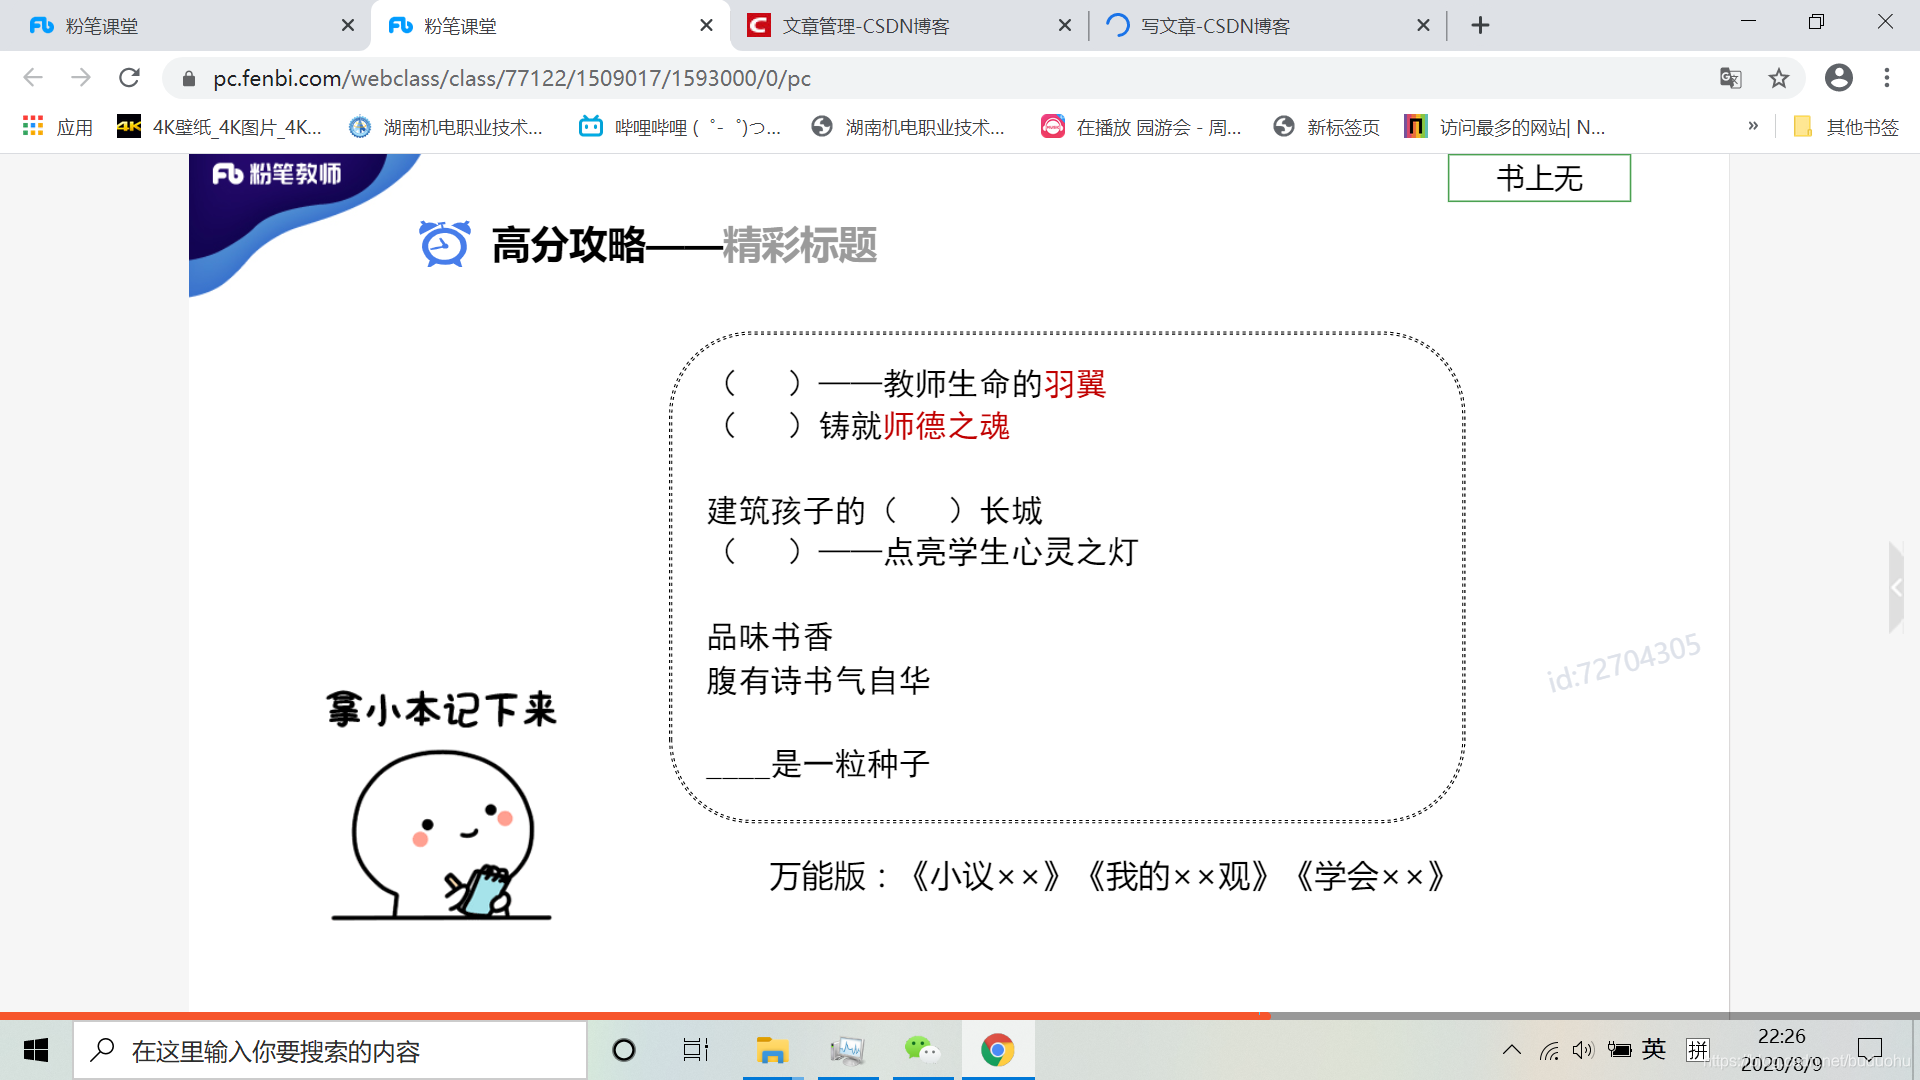Image resolution: width=1920 pixels, height=1080 pixels.
Task: View site security lock info
Action: click(x=189, y=78)
